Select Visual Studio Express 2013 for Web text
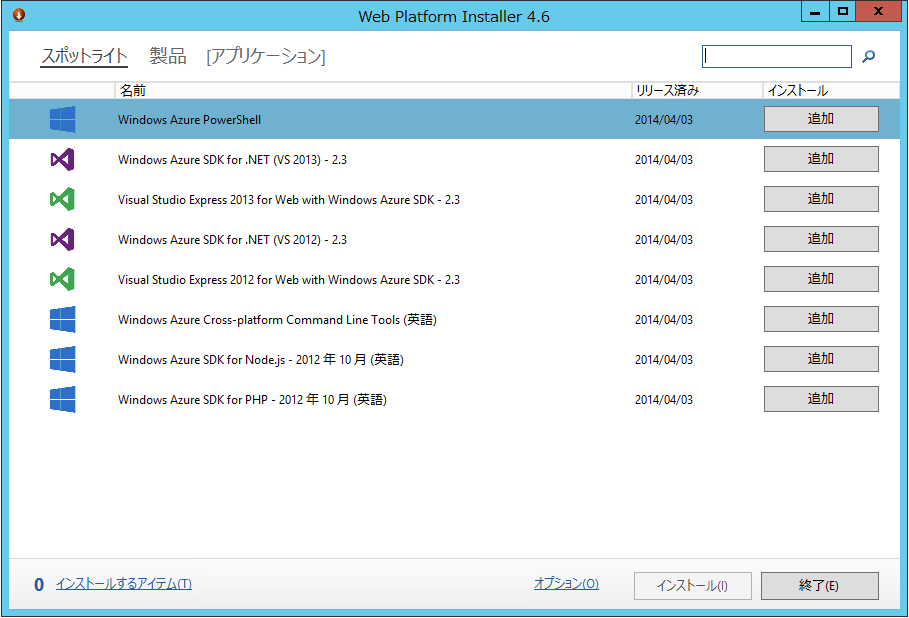 pos(289,199)
